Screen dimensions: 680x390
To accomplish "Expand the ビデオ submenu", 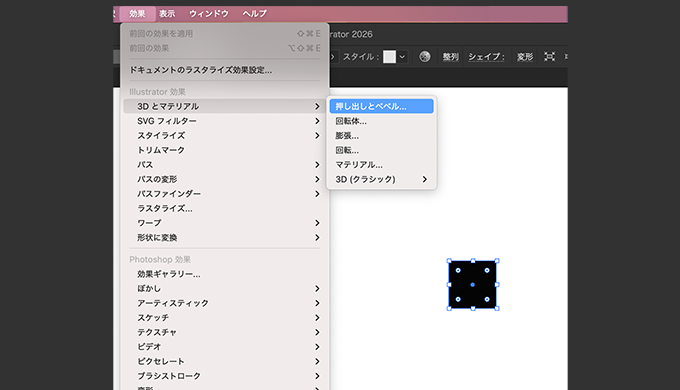I will click(x=225, y=347).
